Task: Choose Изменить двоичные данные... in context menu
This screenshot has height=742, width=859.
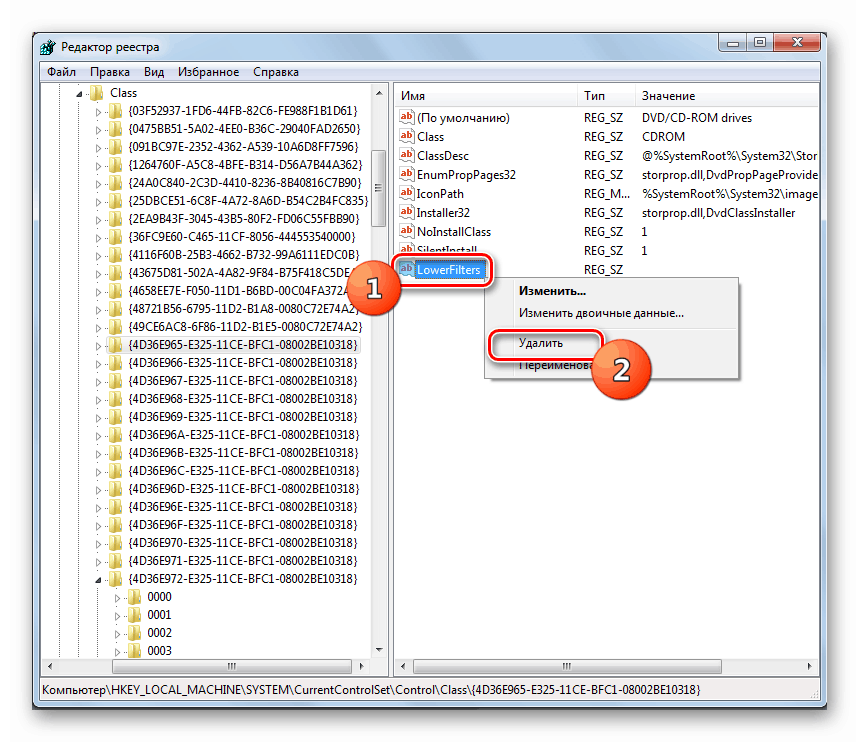Action: pos(601,313)
